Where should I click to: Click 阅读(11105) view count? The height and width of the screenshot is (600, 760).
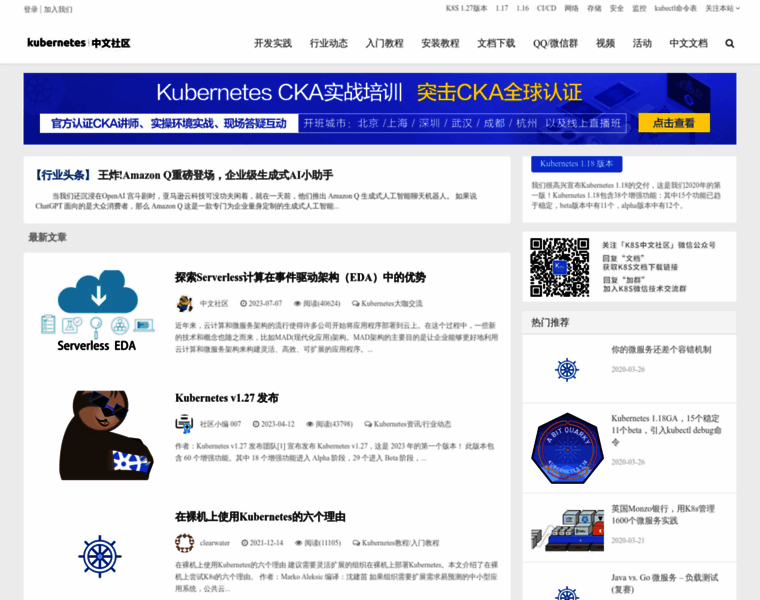(x=322, y=543)
